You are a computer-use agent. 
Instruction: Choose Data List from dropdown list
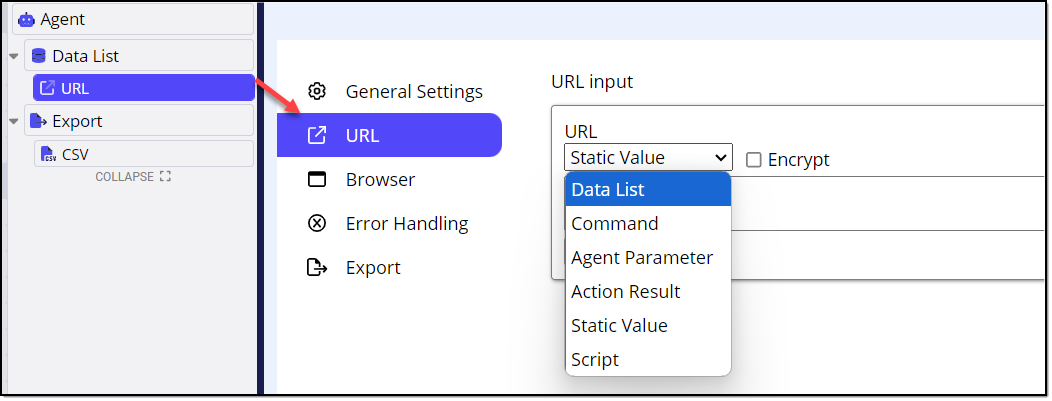click(648, 190)
